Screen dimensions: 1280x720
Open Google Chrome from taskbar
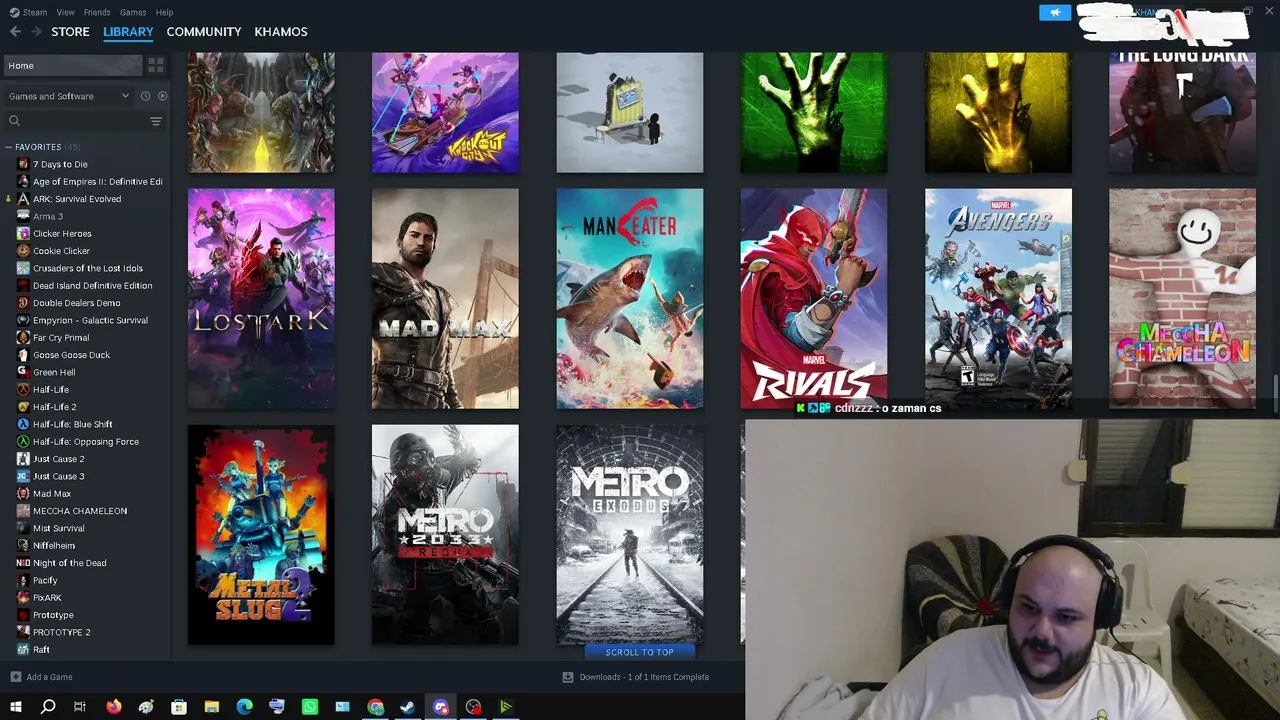tap(375, 707)
